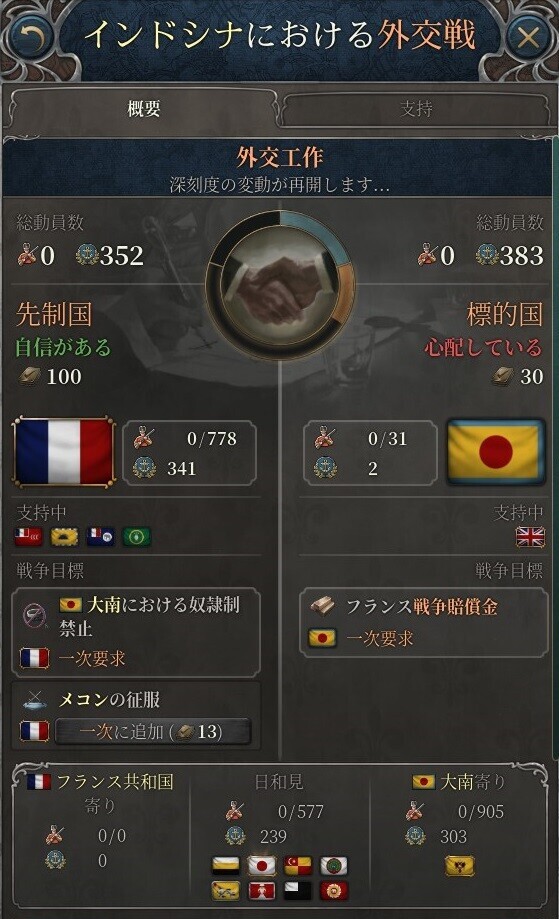
Task: Click the back arrow icon
Action: (30, 38)
